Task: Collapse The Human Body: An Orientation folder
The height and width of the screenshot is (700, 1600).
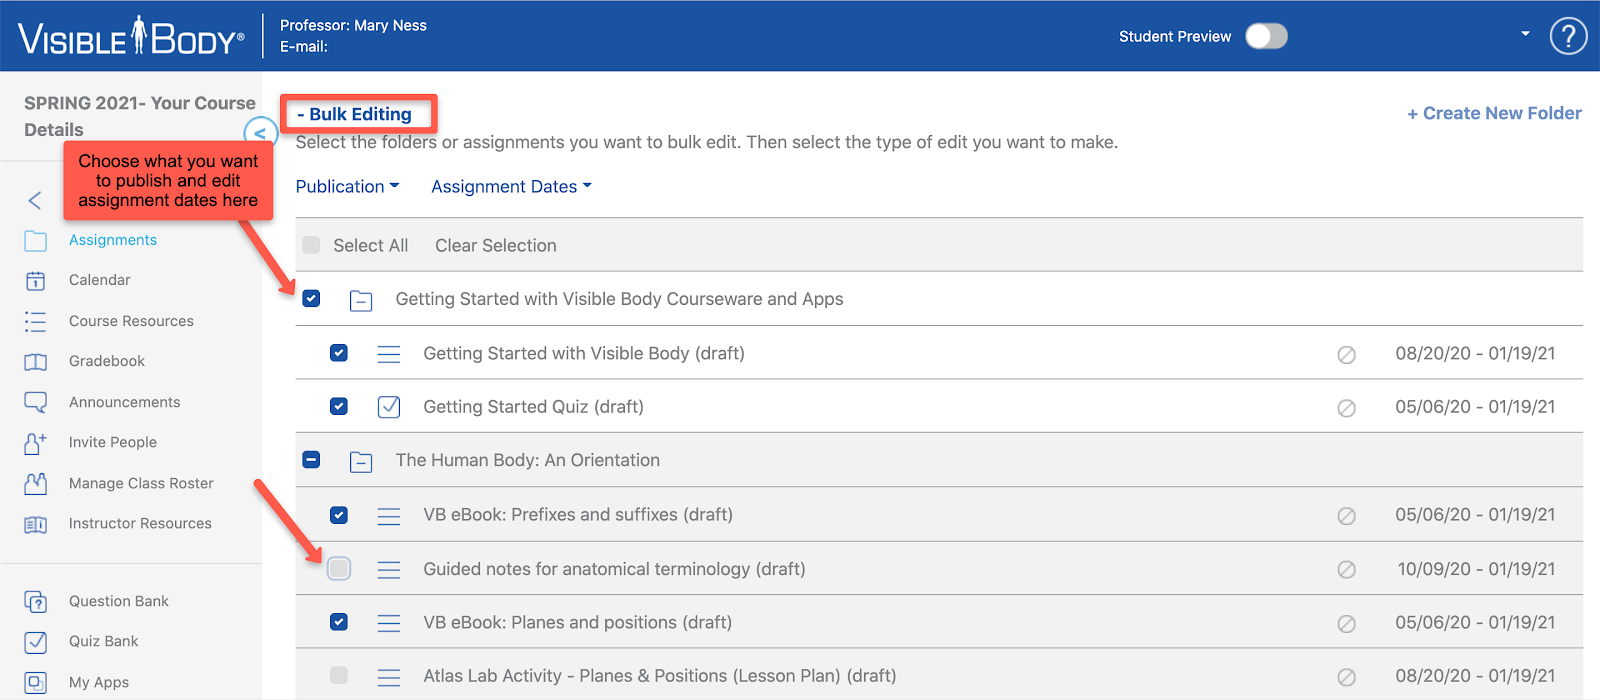Action: [361, 461]
